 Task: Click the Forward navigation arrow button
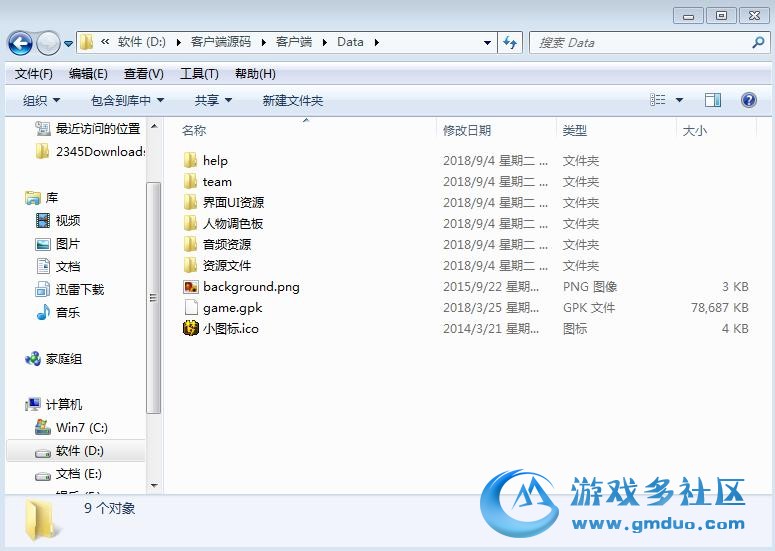click(x=48, y=43)
